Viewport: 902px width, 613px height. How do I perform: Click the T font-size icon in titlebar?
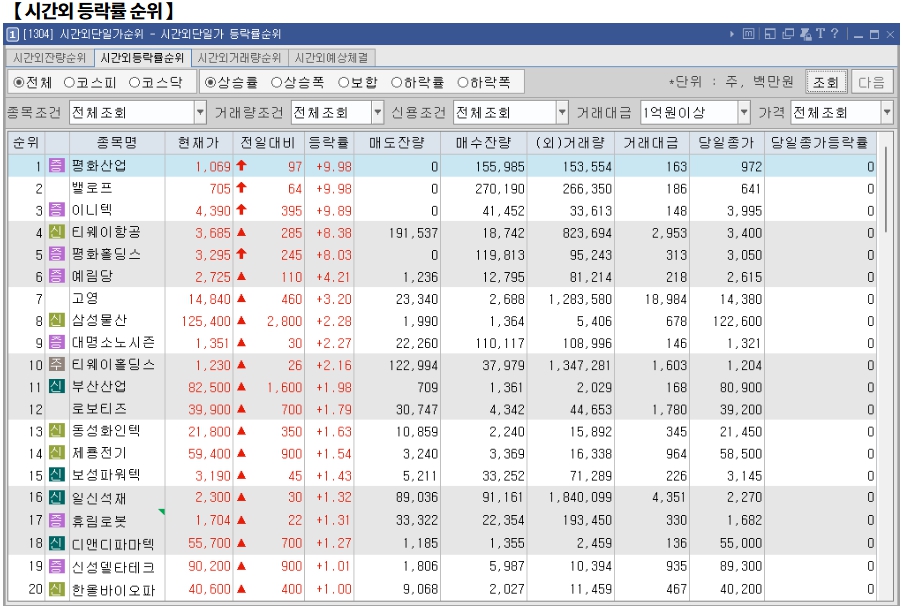click(821, 34)
